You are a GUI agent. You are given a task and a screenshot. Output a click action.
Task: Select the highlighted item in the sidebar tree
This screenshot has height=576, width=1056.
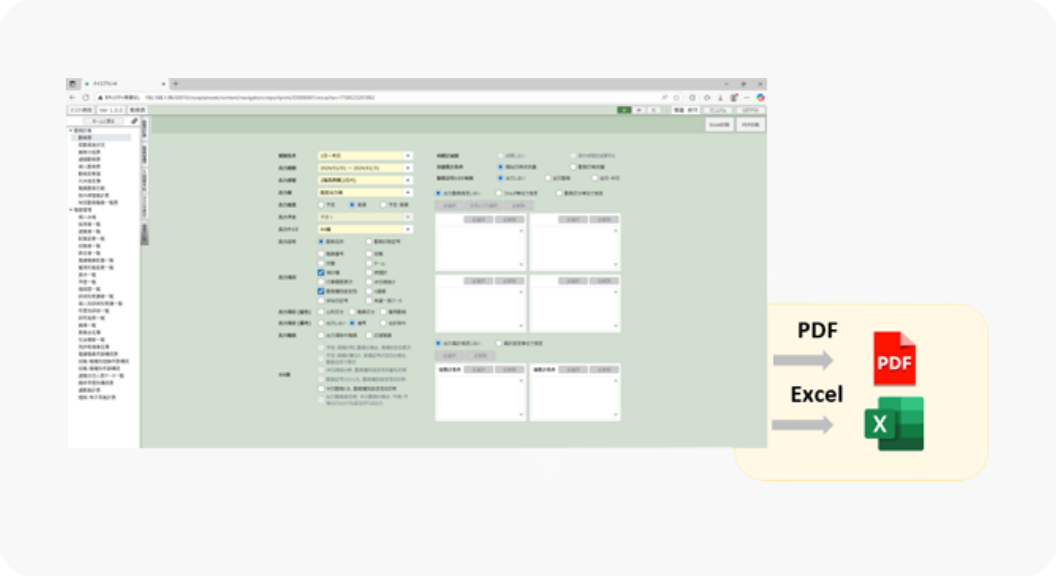pyautogui.click(x=103, y=137)
